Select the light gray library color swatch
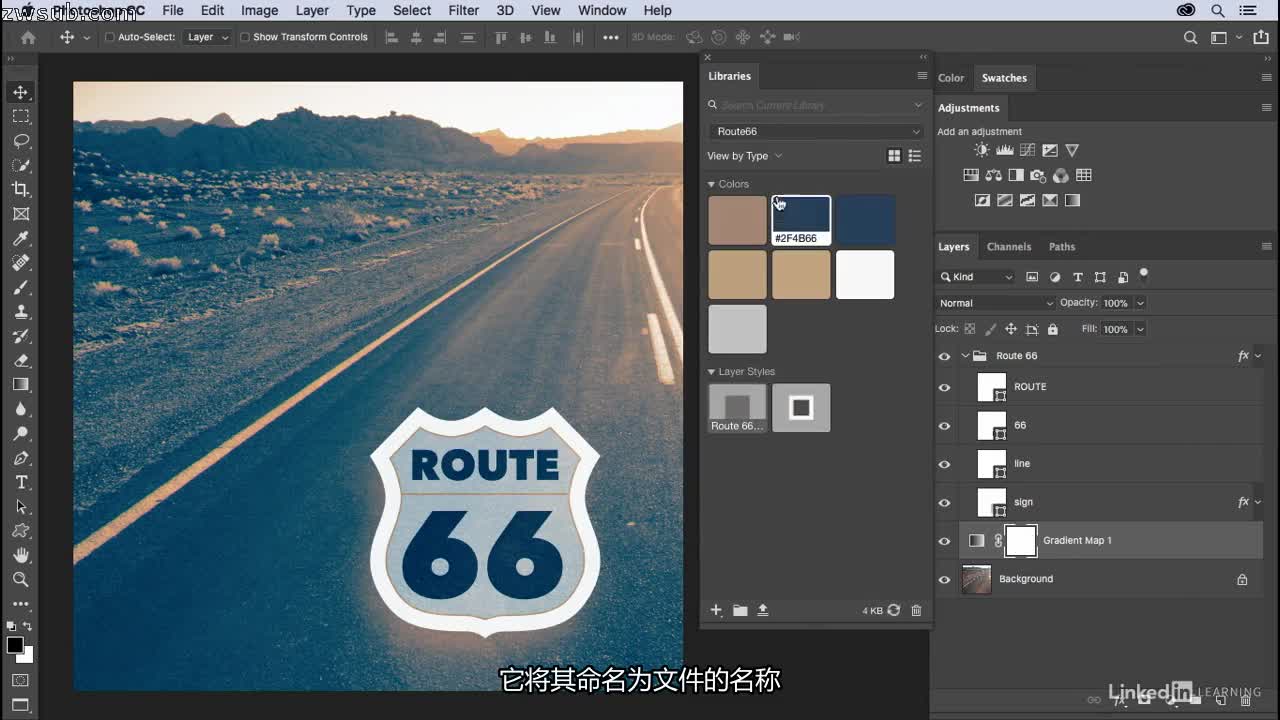Screen dimensions: 1280x720 click(x=737, y=329)
